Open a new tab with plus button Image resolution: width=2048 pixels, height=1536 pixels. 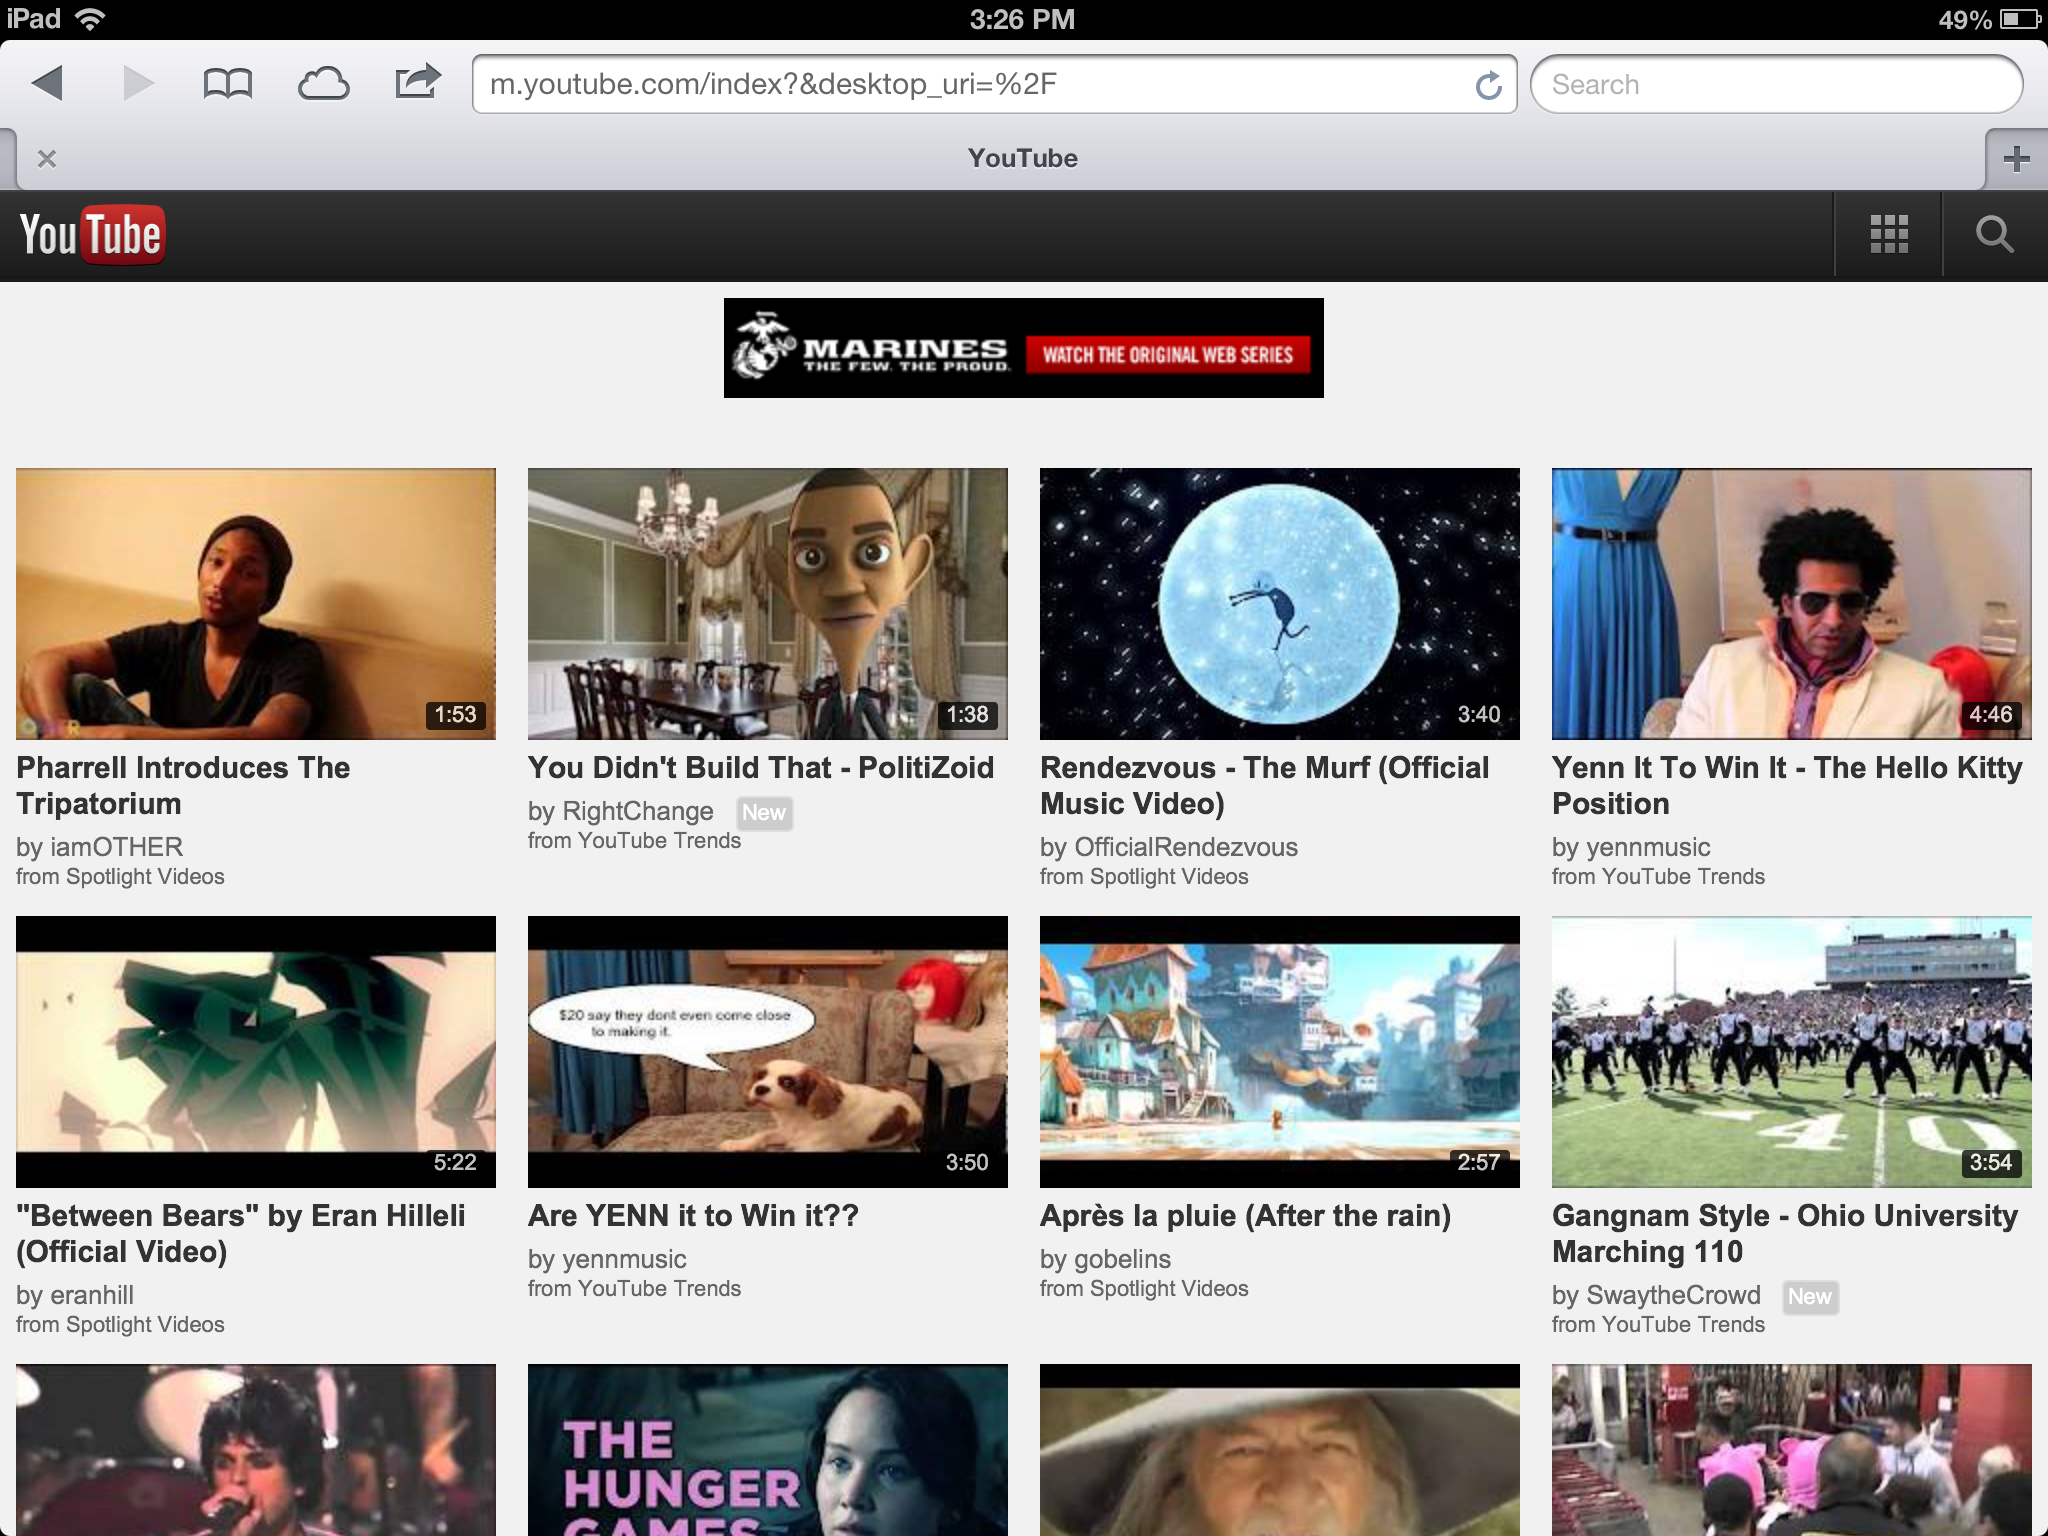click(2016, 158)
